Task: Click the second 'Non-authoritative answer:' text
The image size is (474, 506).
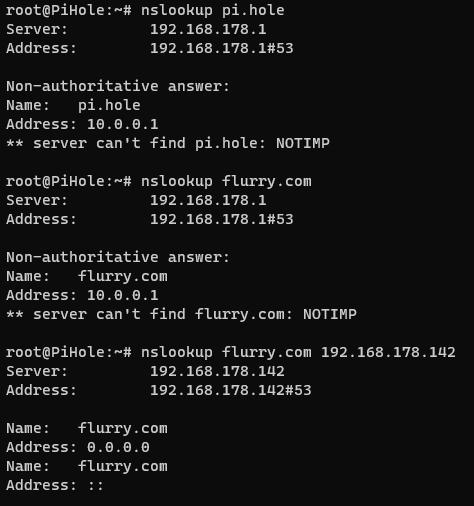Action: pyautogui.click(x=118, y=257)
